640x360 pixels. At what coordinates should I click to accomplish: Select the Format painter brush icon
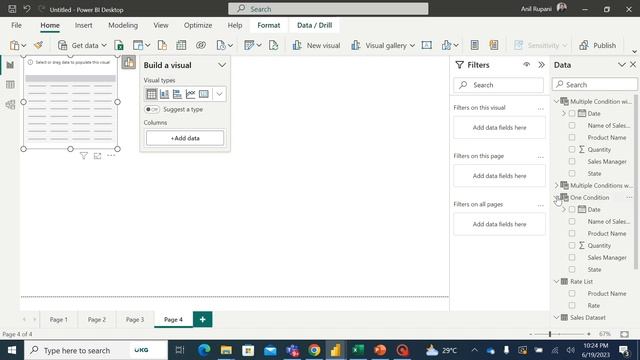38,45
